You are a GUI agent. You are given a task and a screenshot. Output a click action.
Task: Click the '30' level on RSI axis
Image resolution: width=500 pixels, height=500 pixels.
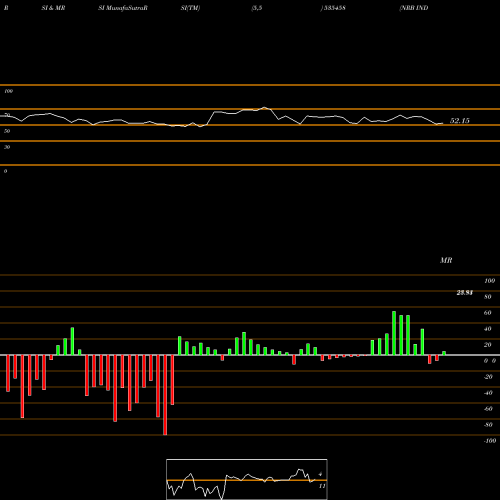7,147
